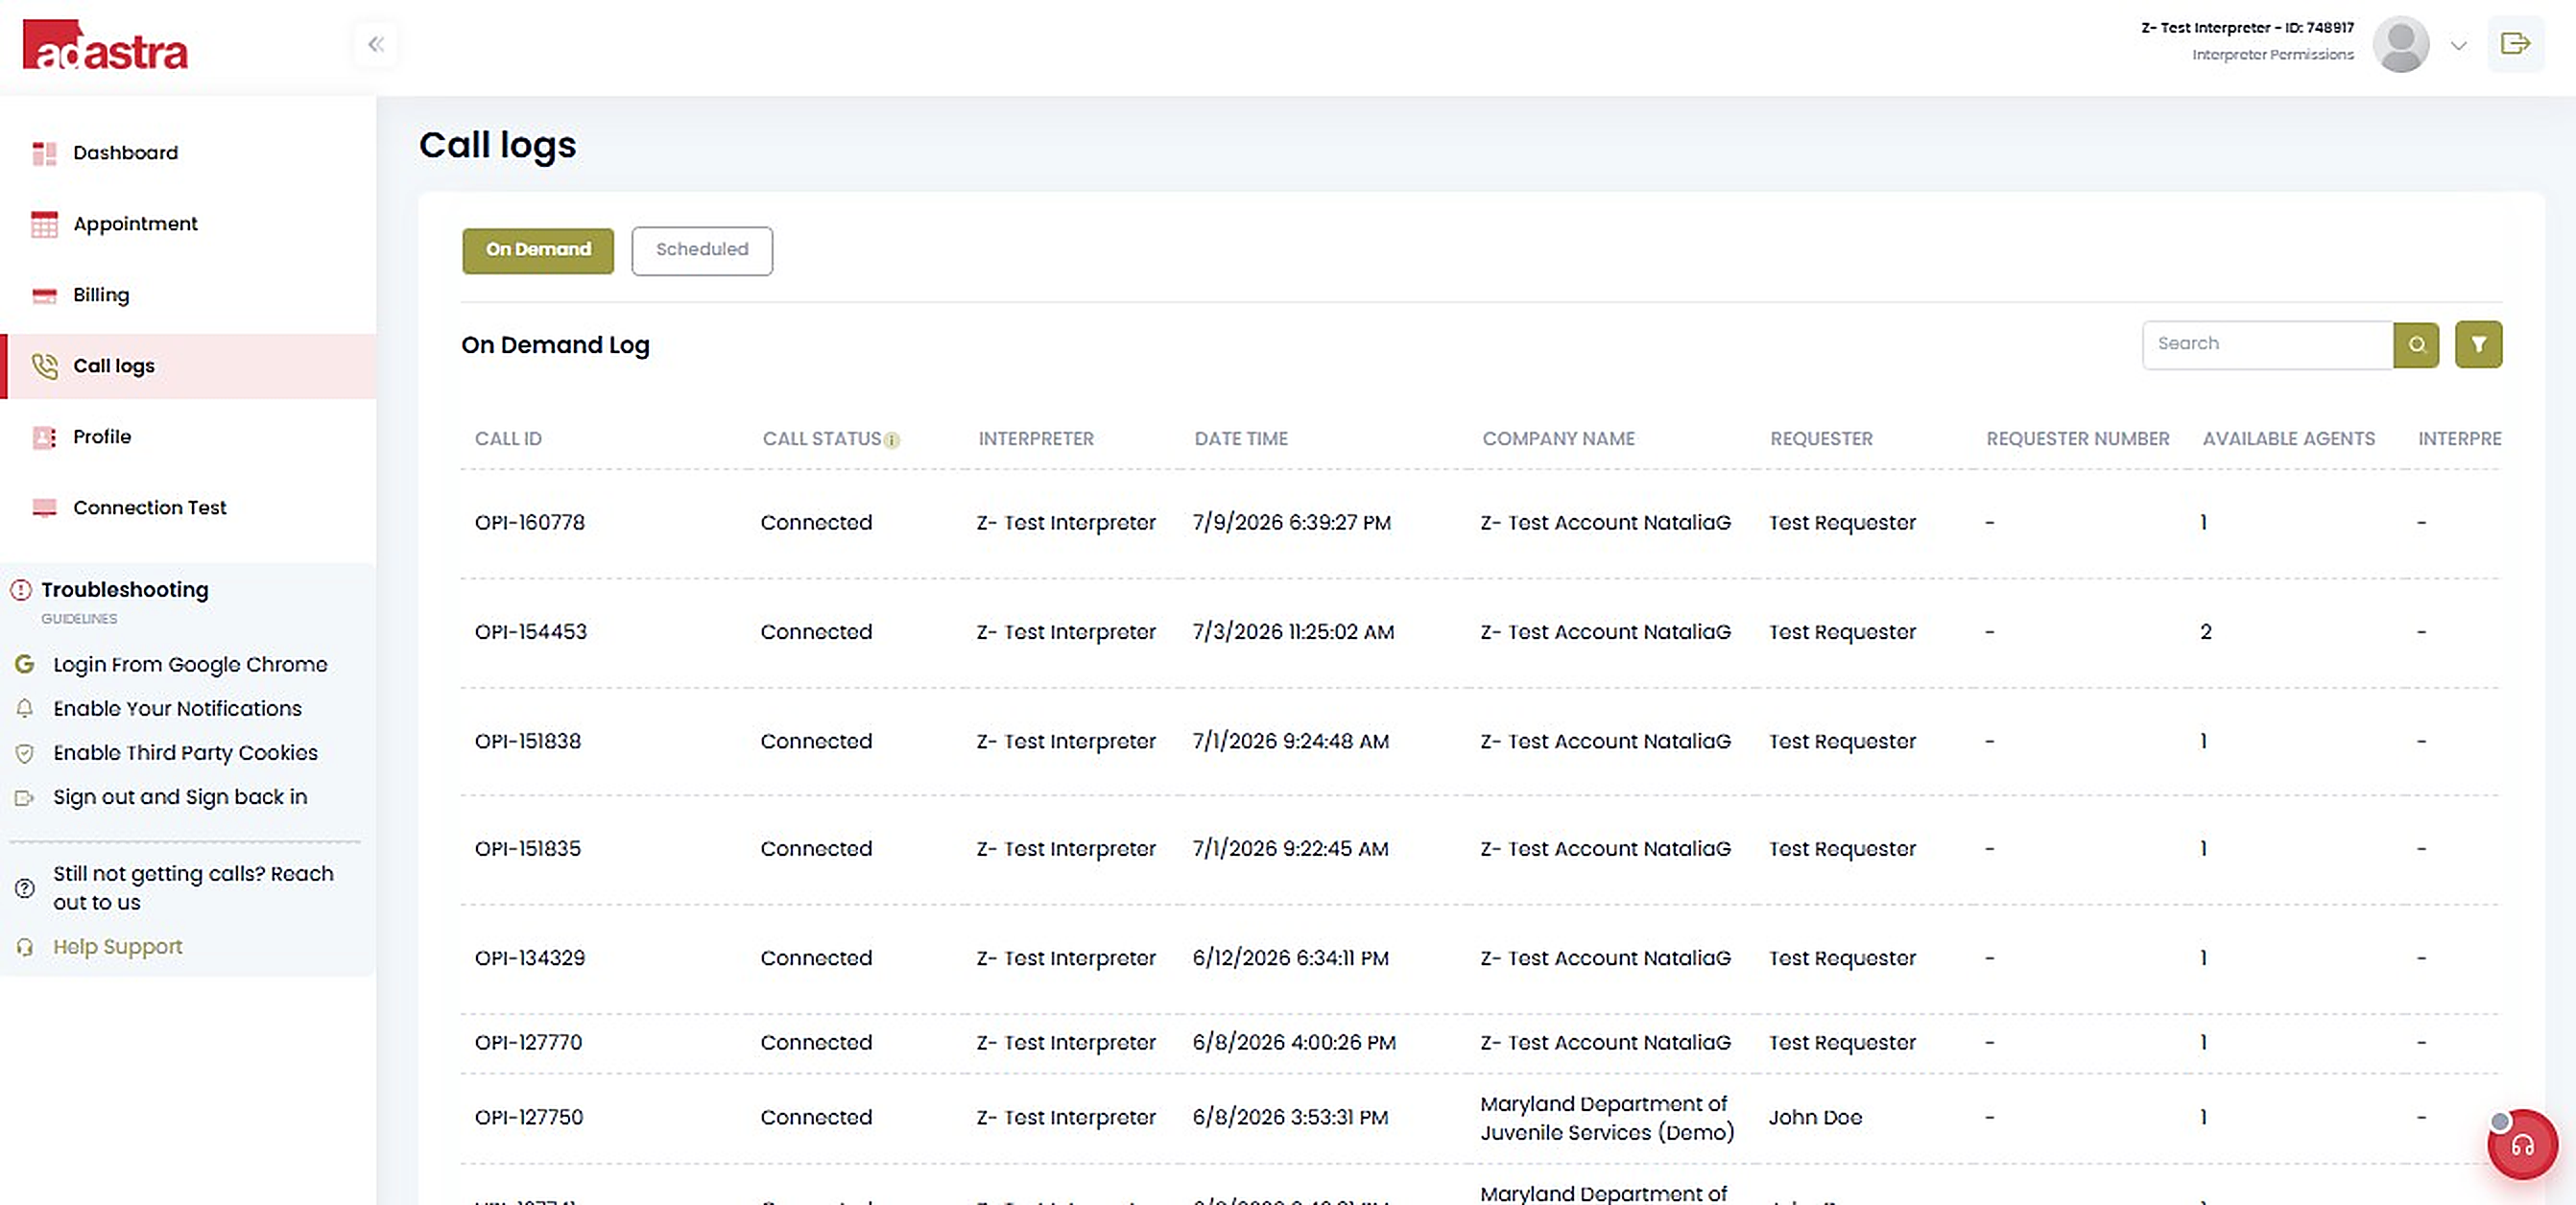Click the AVAILABLE AGENTS column header
Image resolution: width=2576 pixels, height=1205 pixels.
tap(2288, 439)
